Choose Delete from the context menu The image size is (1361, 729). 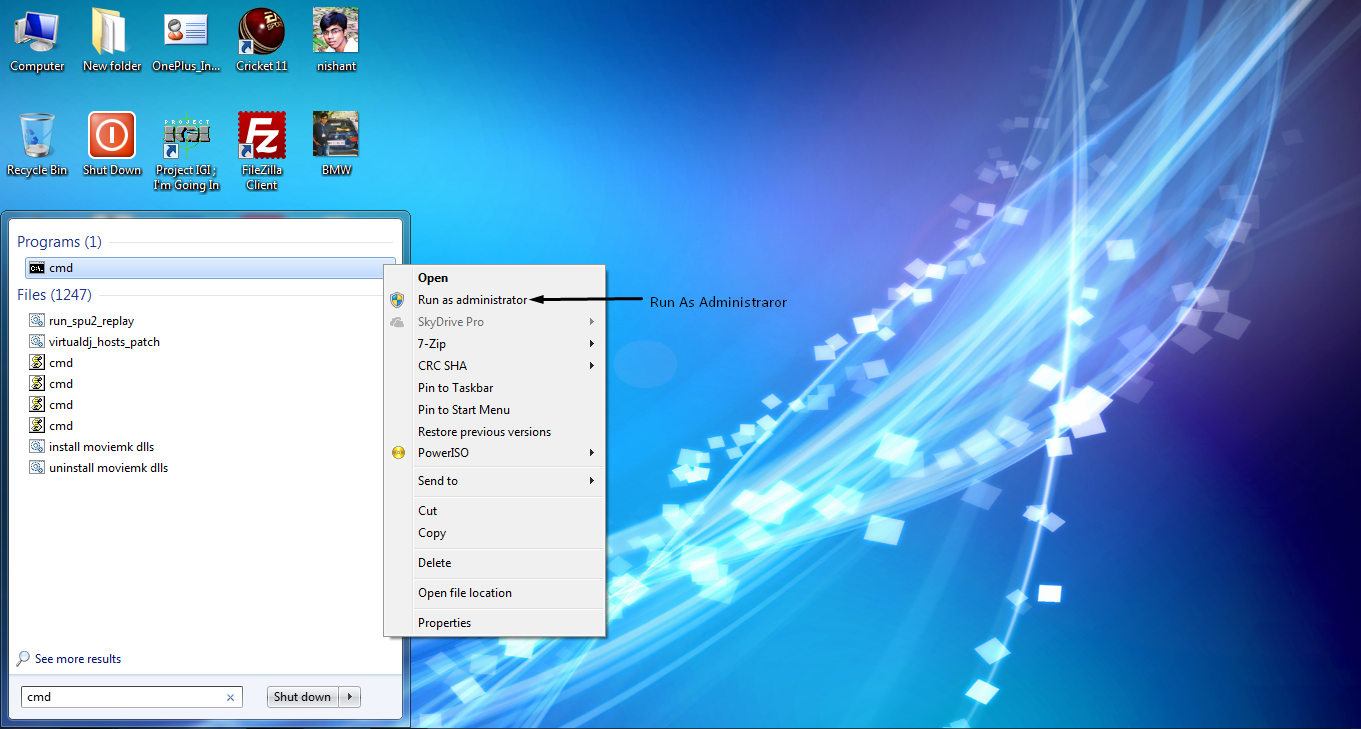pyautogui.click(x=495, y=563)
